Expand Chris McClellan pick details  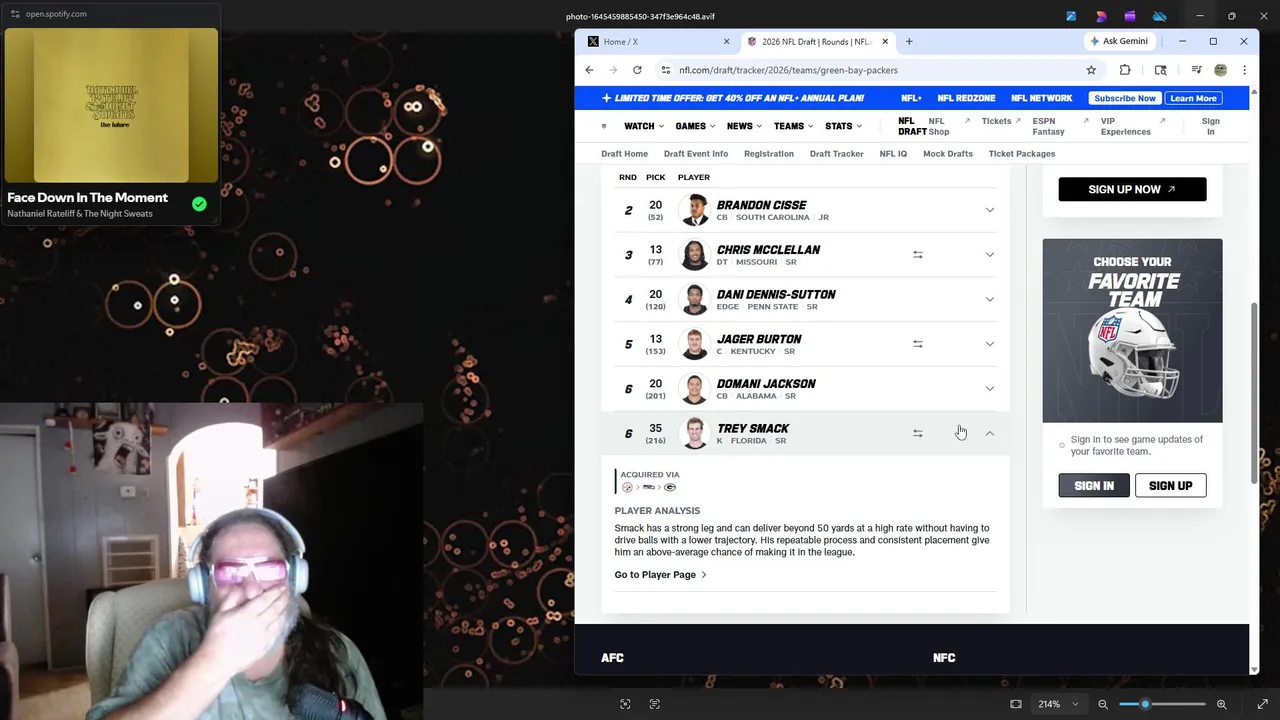click(x=989, y=255)
